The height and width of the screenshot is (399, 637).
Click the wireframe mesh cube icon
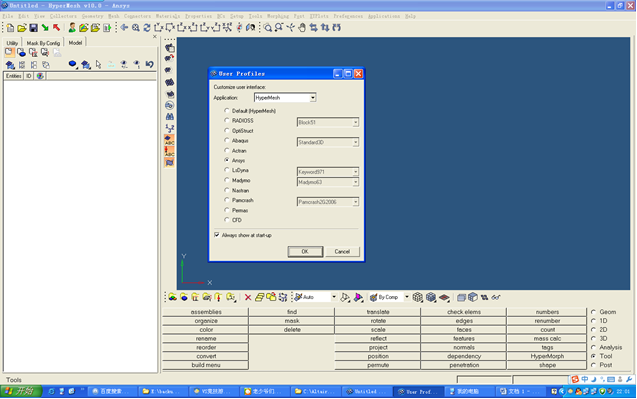coord(418,297)
